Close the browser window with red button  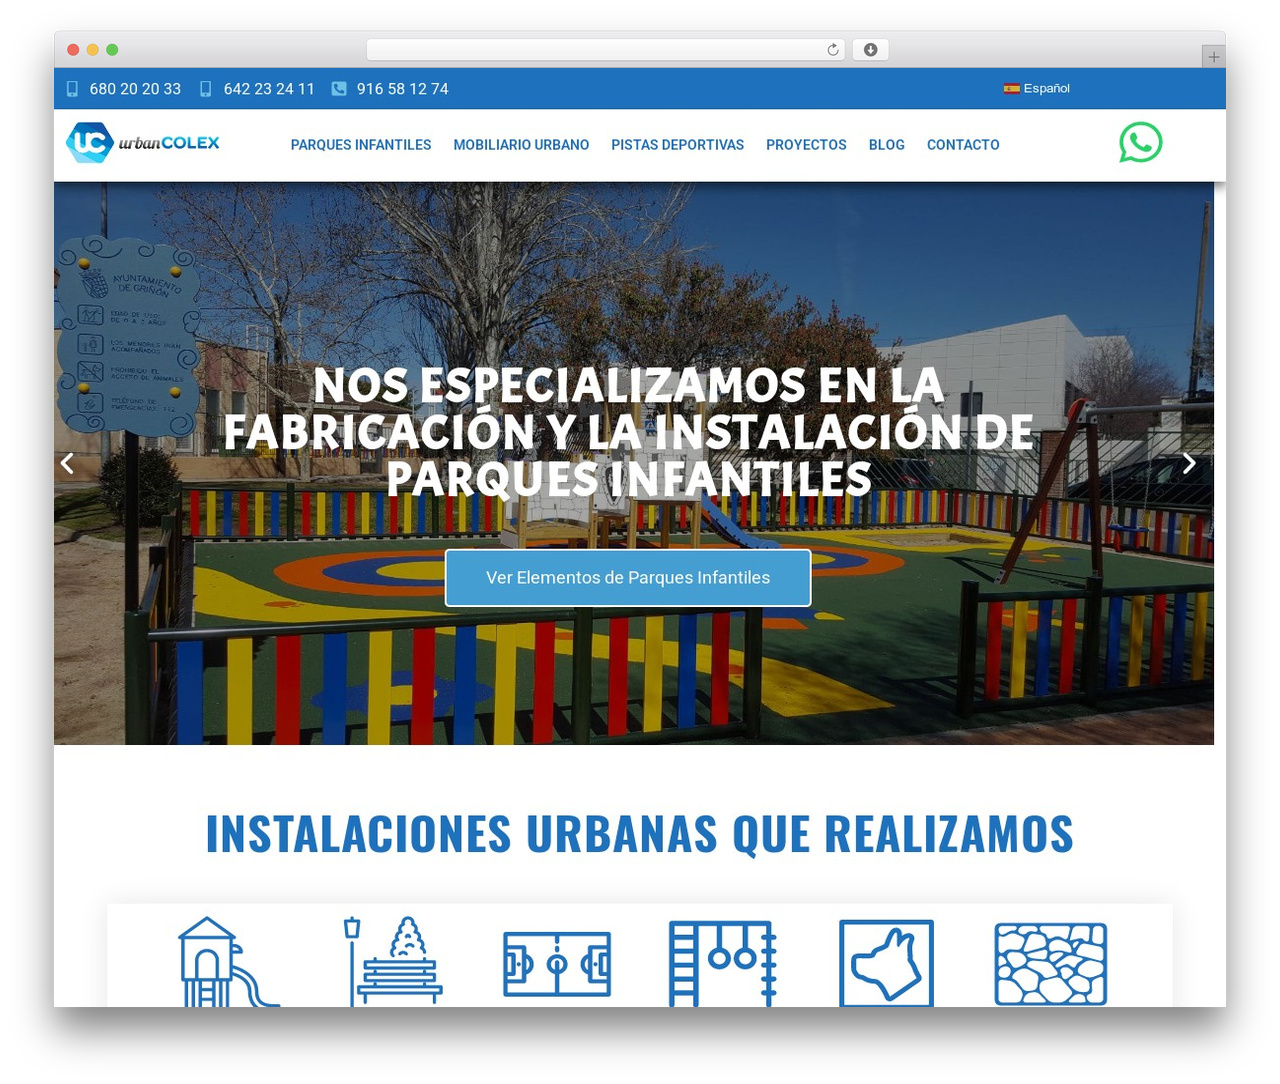pos(73,50)
